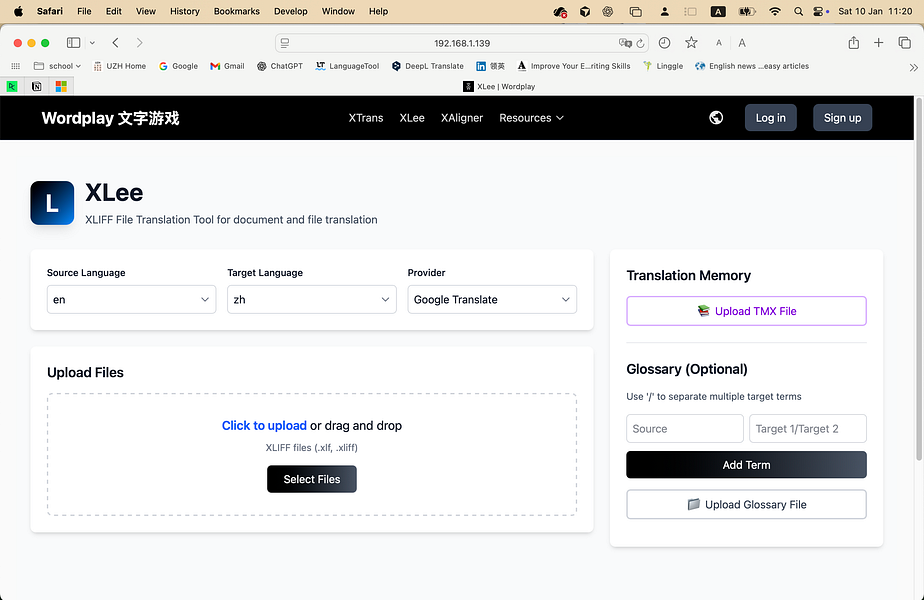The image size is (924, 600).
Task: Open the Safari File menu
Action: [84, 11]
